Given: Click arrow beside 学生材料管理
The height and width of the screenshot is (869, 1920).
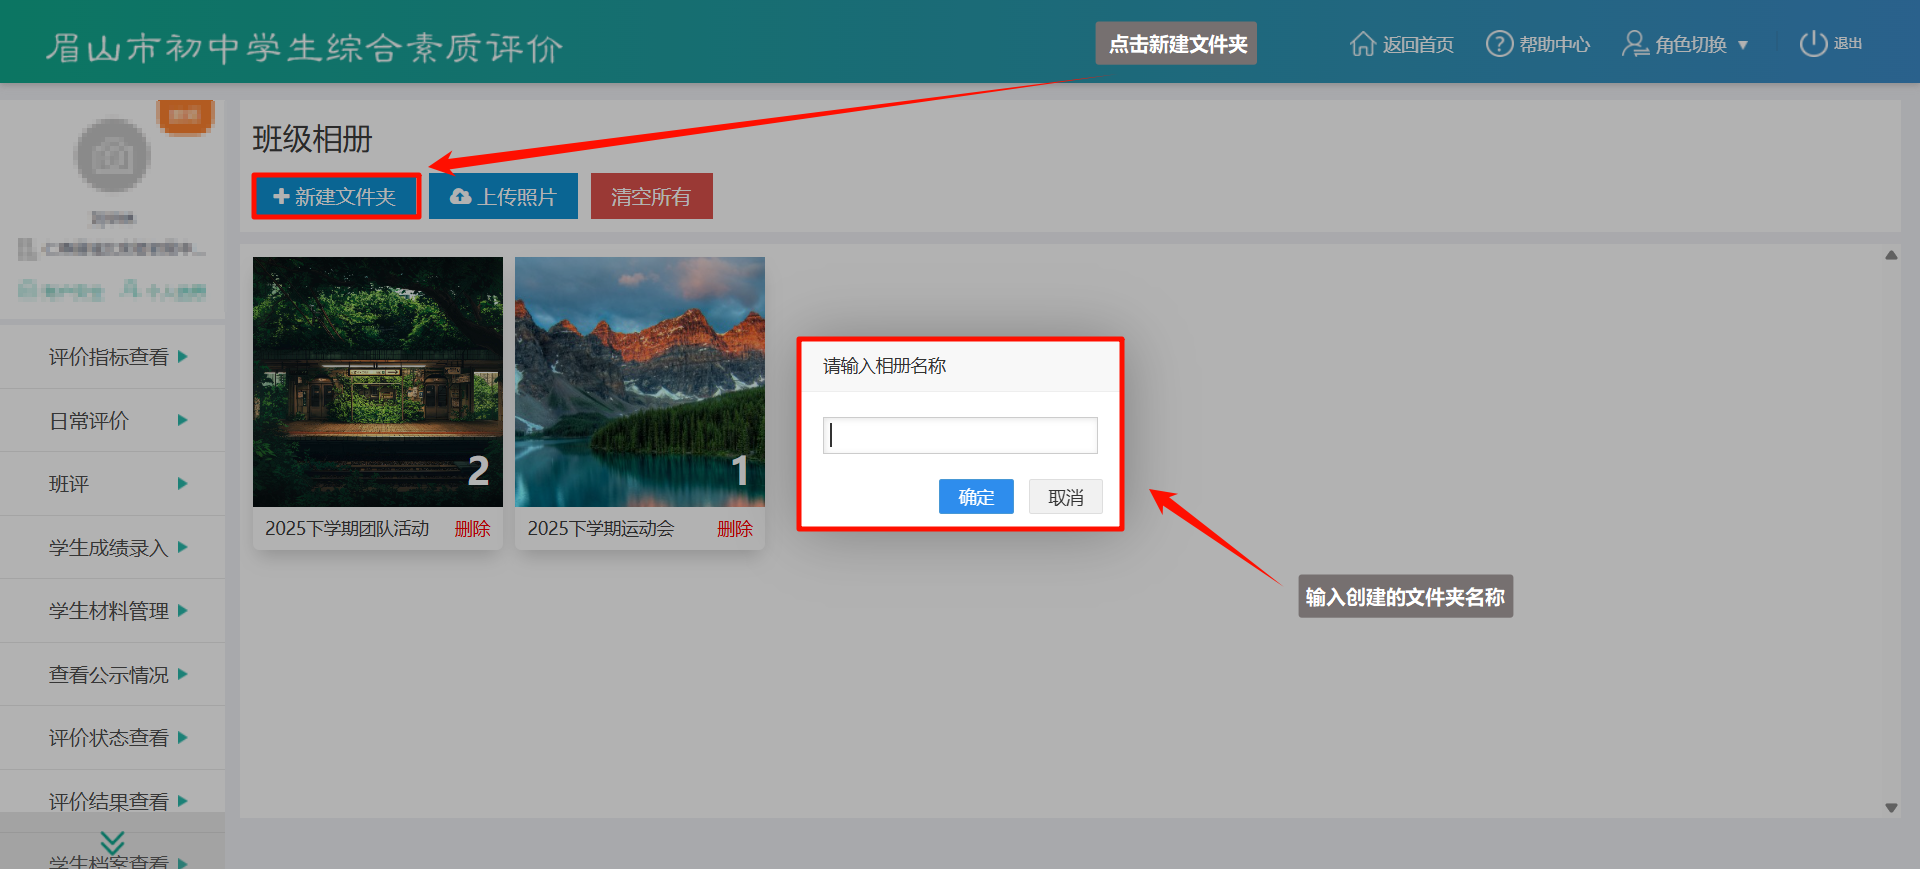Looking at the screenshot, I should tap(183, 610).
